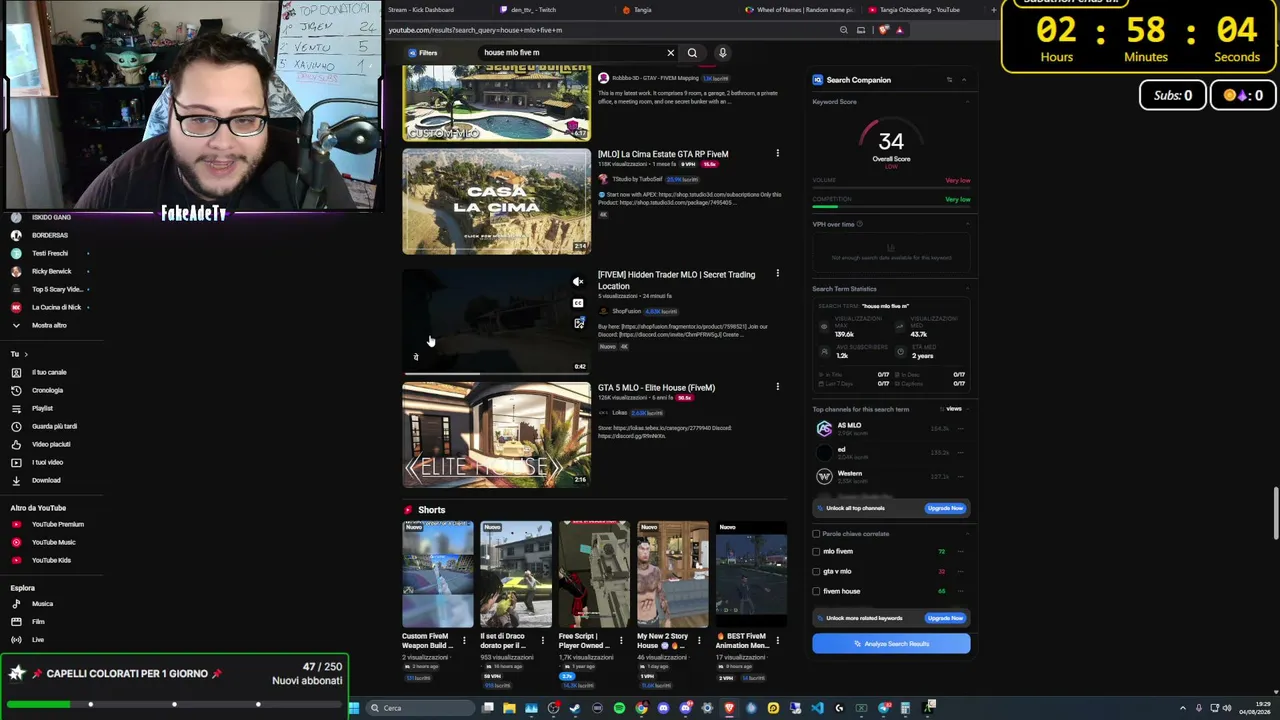
Task: Open options for Free Script short
Action: [621, 640]
